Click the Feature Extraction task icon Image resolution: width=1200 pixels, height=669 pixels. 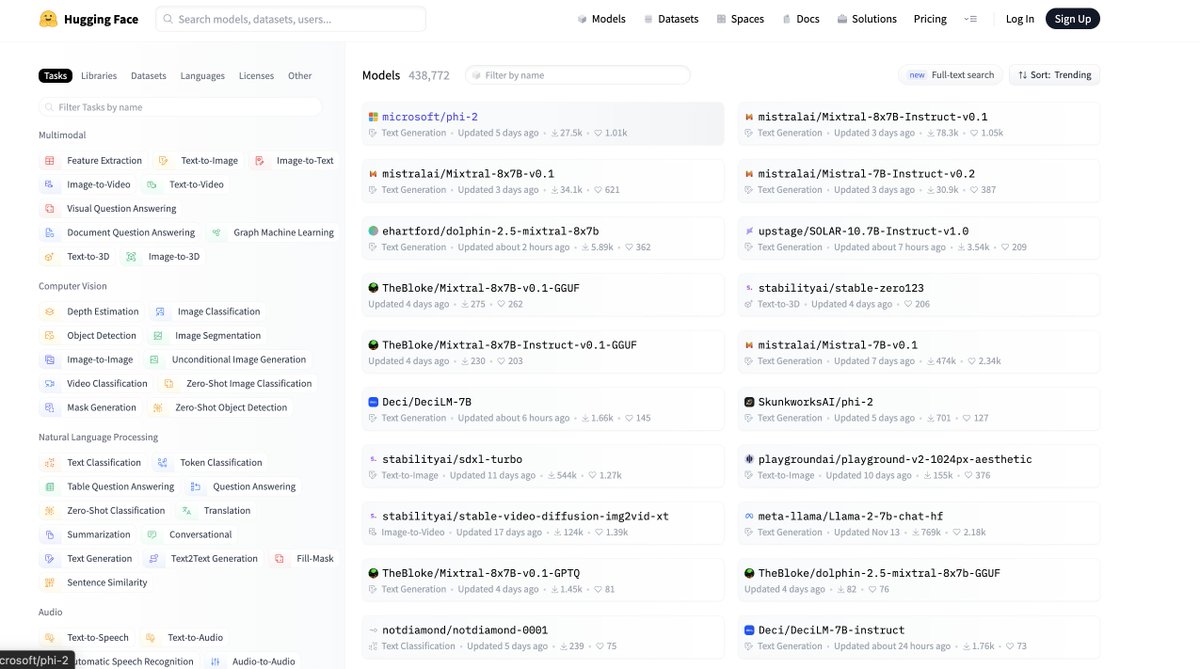click(49, 161)
